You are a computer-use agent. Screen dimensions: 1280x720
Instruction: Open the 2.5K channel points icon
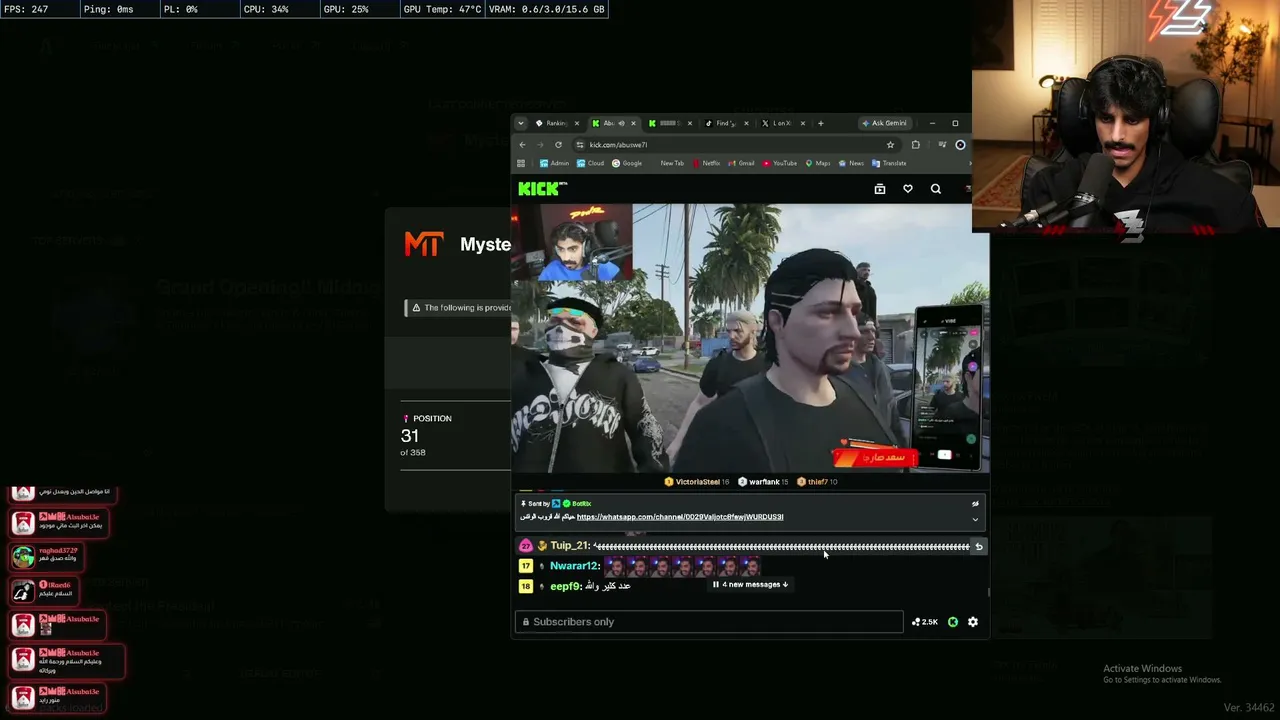925,622
